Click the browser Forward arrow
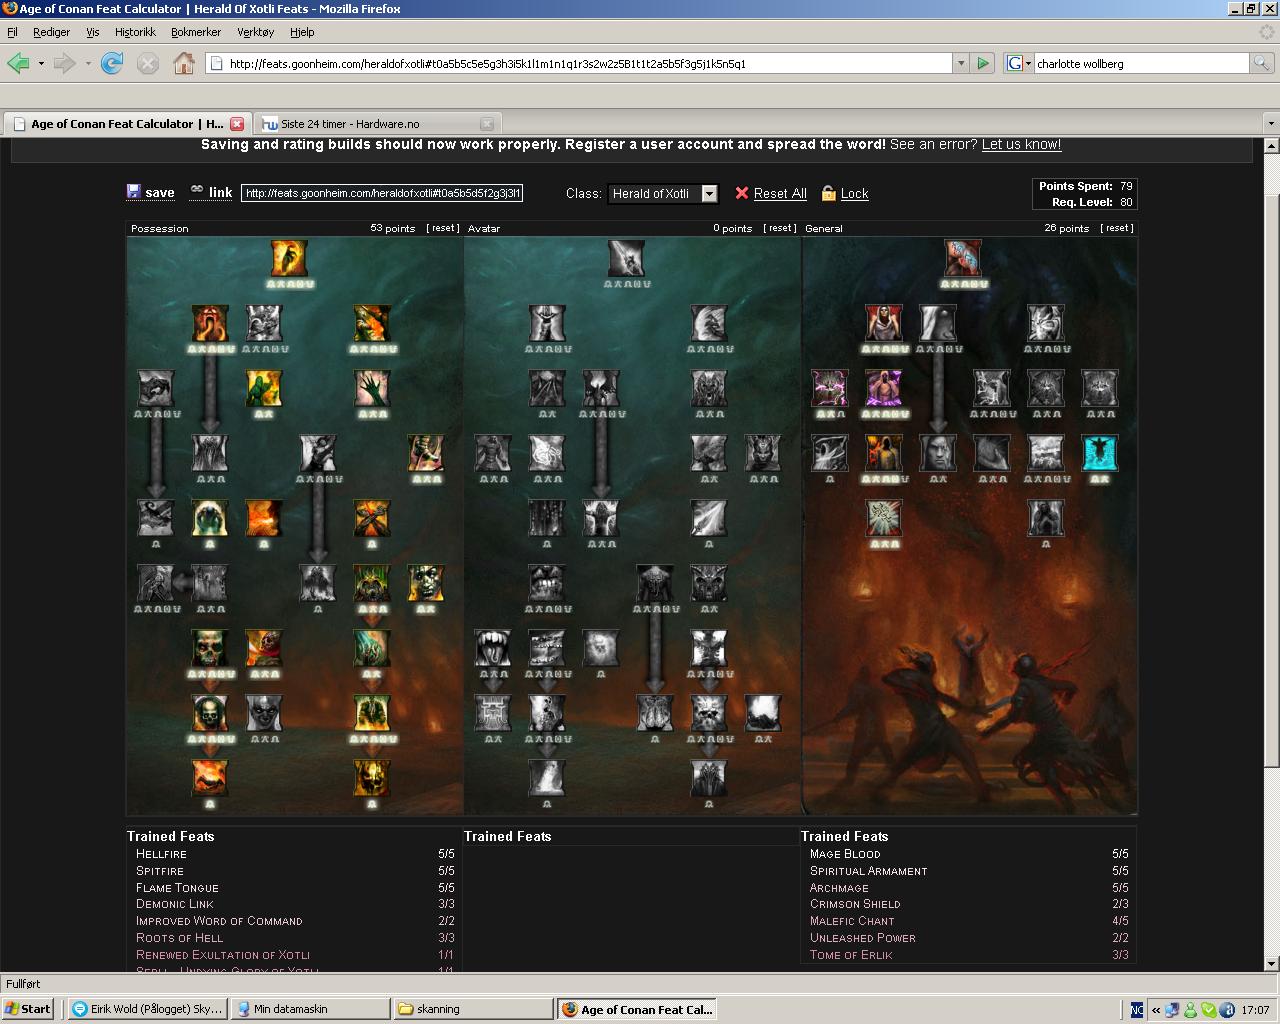The height and width of the screenshot is (1024, 1280). click(65, 63)
